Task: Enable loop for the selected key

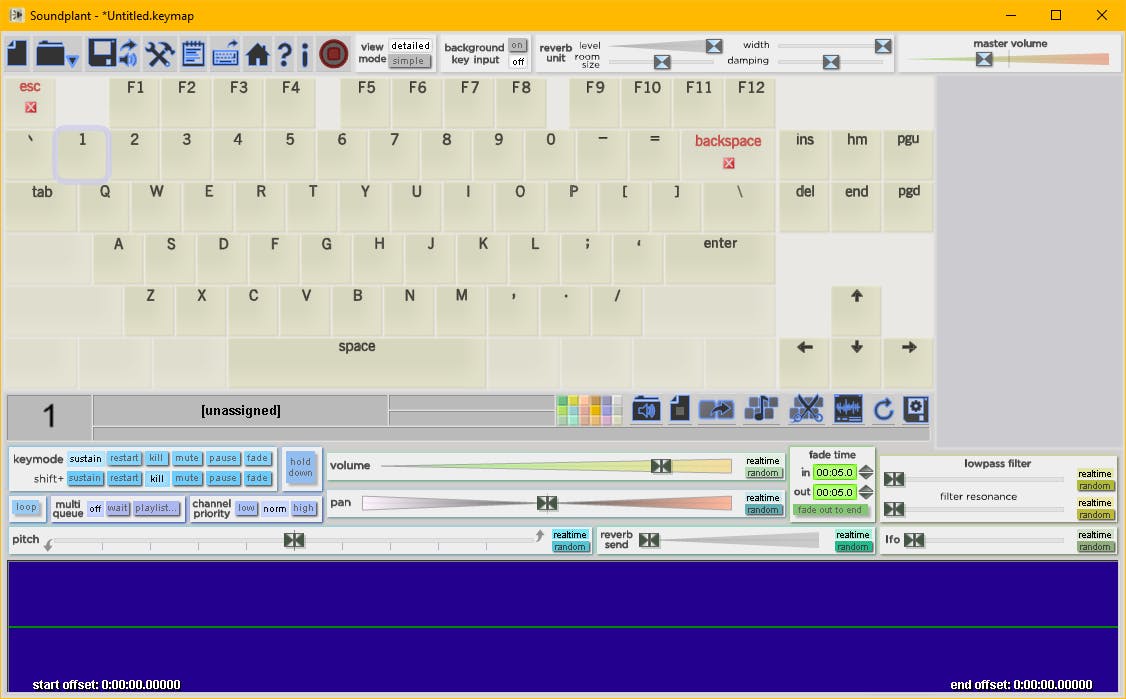Action: 27,508
